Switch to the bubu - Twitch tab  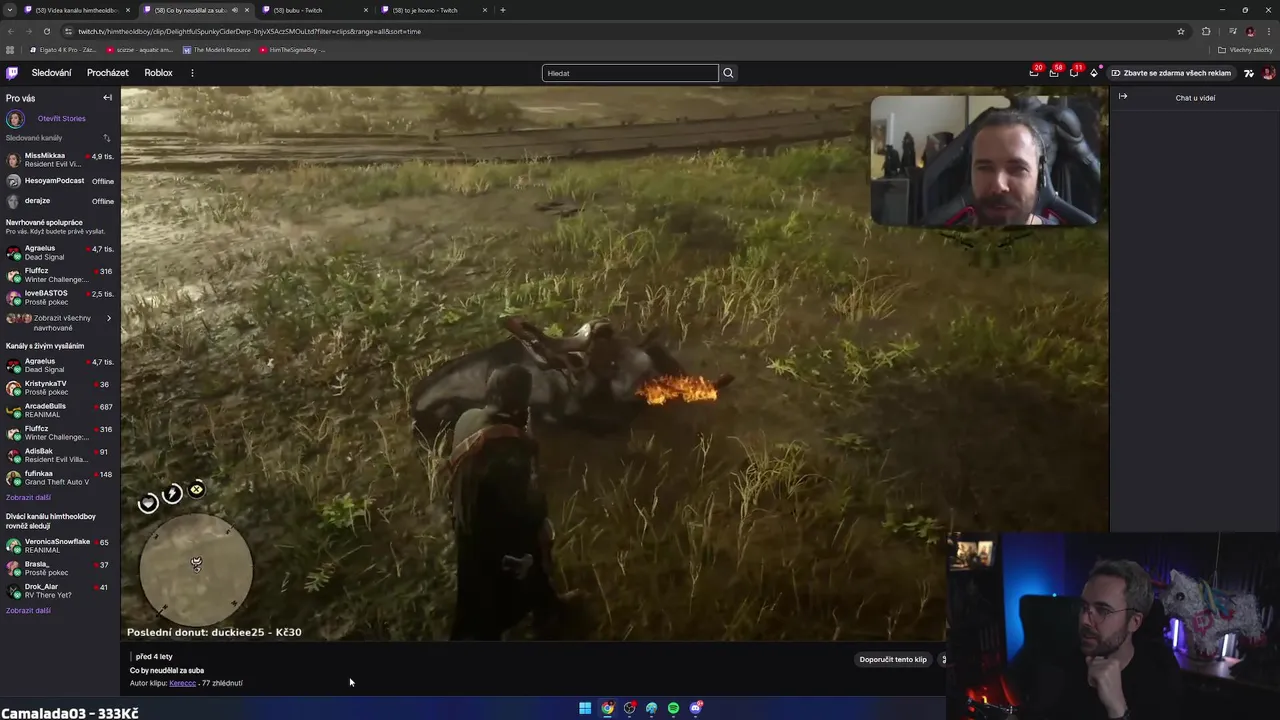click(315, 10)
